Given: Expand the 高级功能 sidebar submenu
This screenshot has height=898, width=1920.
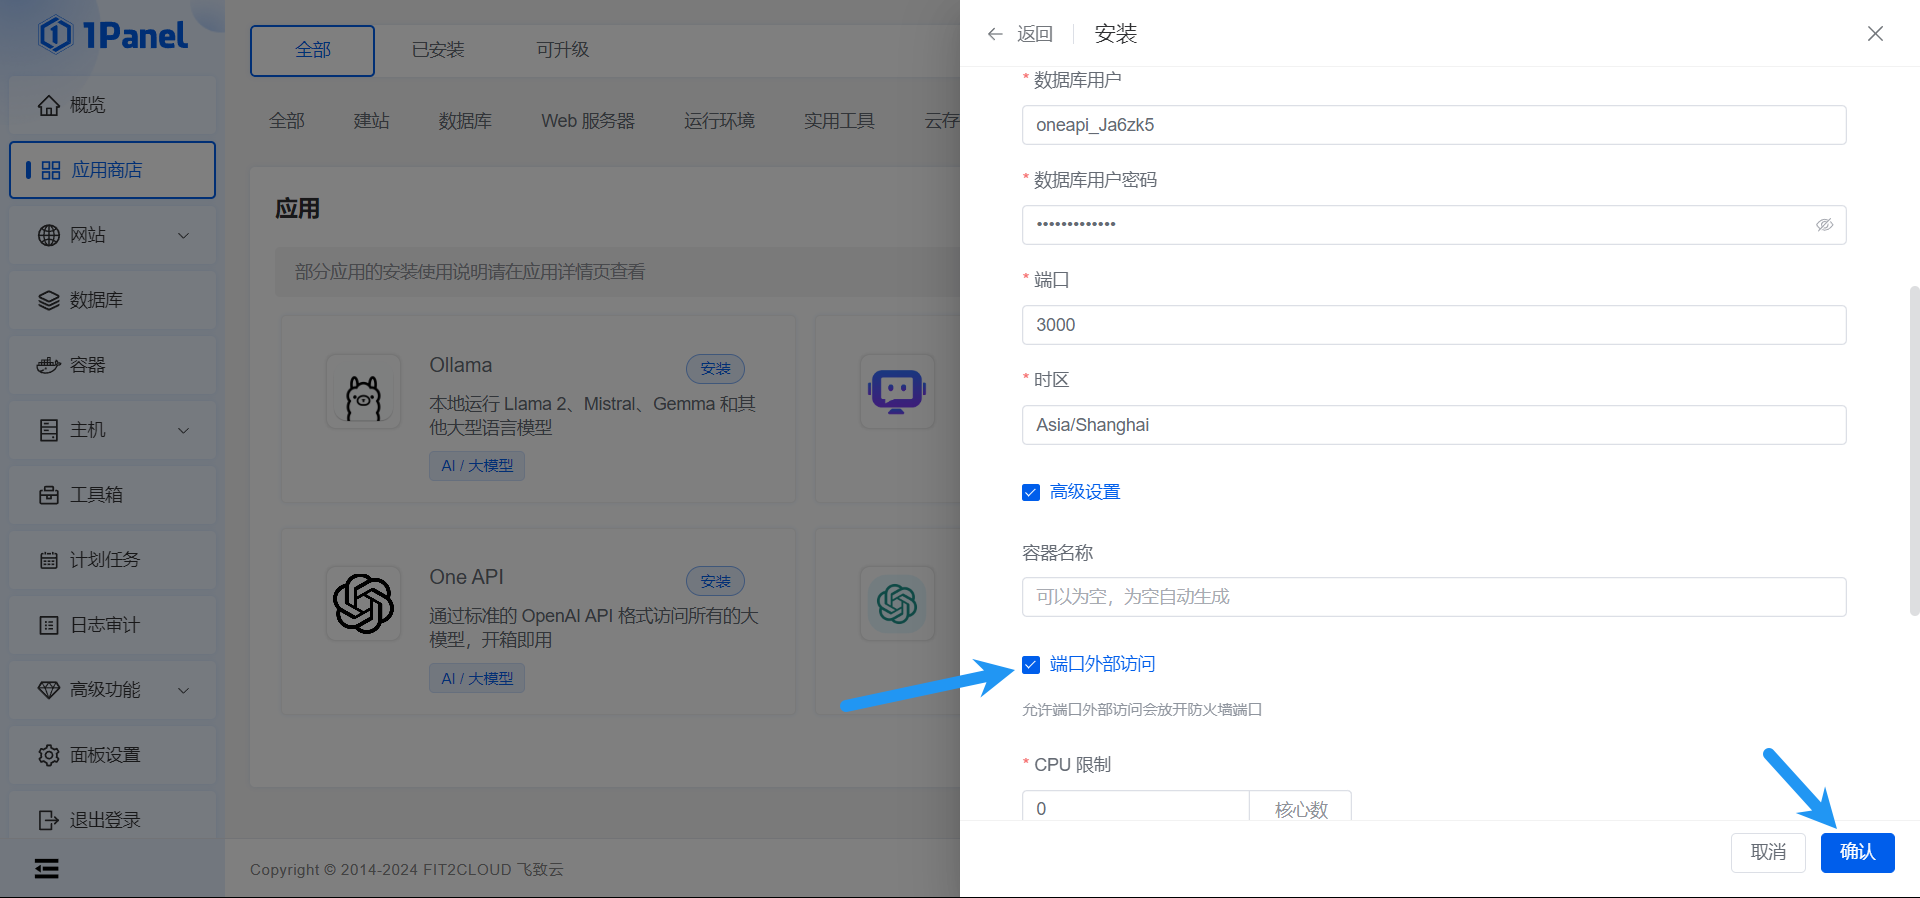Looking at the screenshot, I should tap(183, 690).
